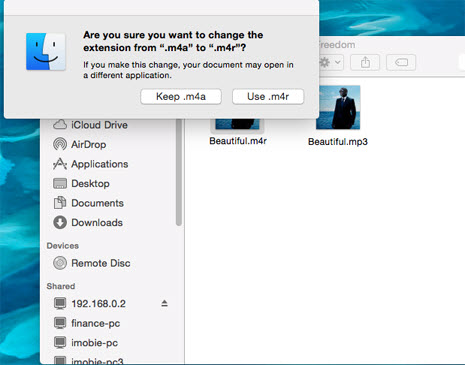This screenshot has width=465, height=365.
Task: Eject the 192.168.0.2 shared server
Action: [164, 303]
